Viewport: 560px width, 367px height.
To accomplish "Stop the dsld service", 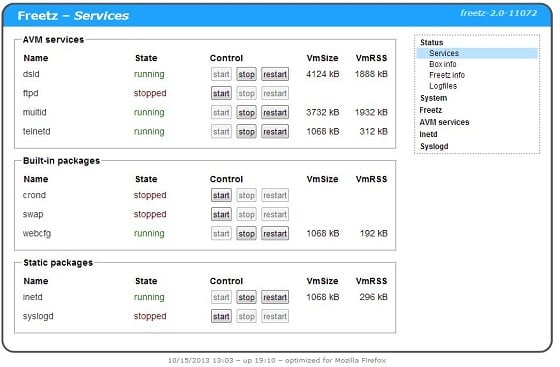I will coord(246,74).
